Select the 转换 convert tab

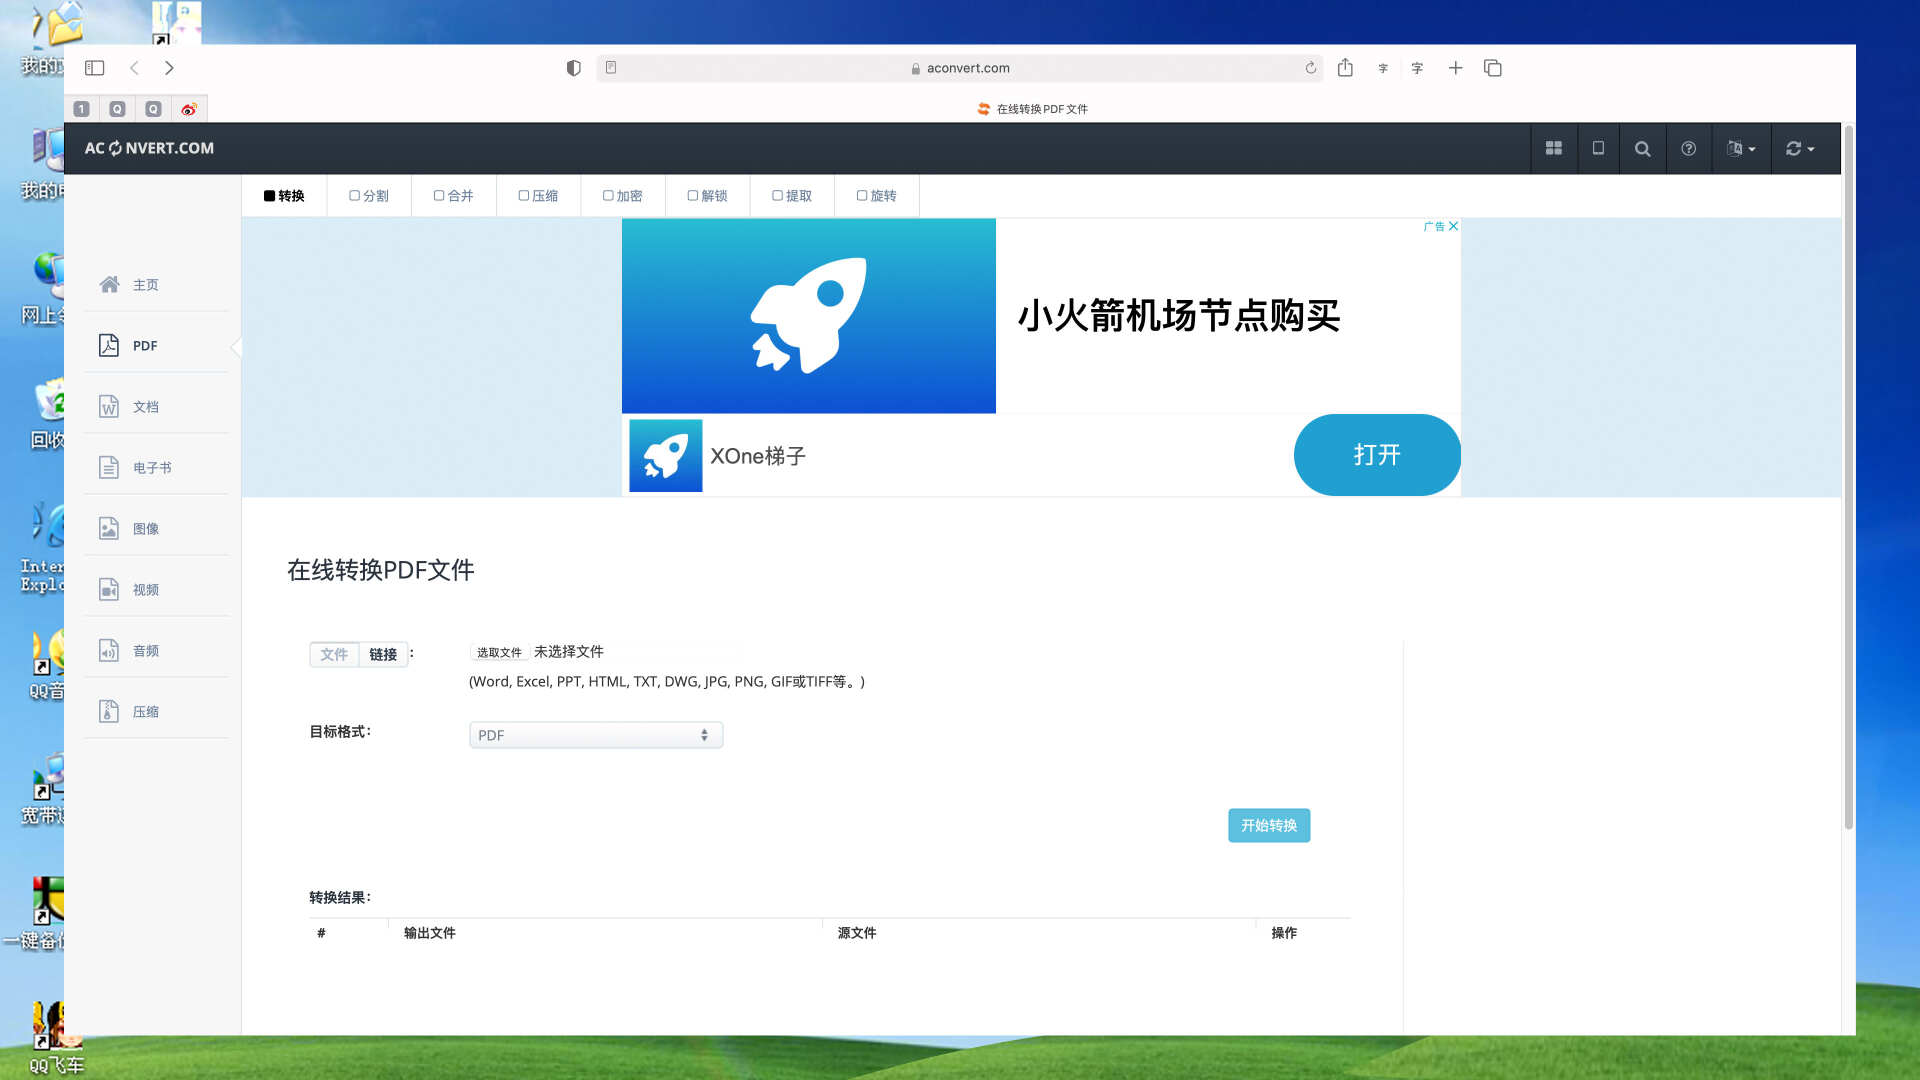pyautogui.click(x=284, y=196)
